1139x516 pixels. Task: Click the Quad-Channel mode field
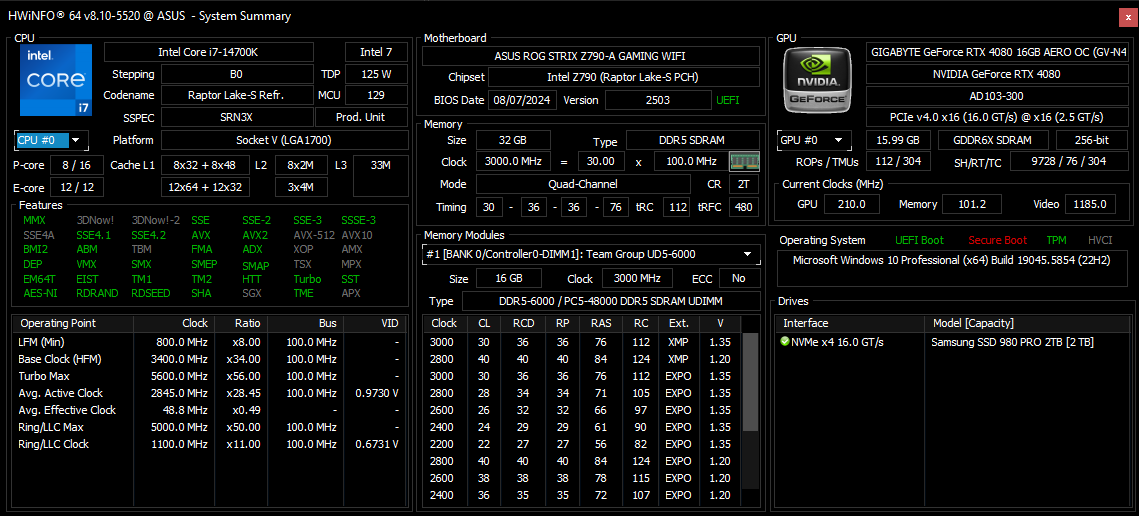coord(583,184)
